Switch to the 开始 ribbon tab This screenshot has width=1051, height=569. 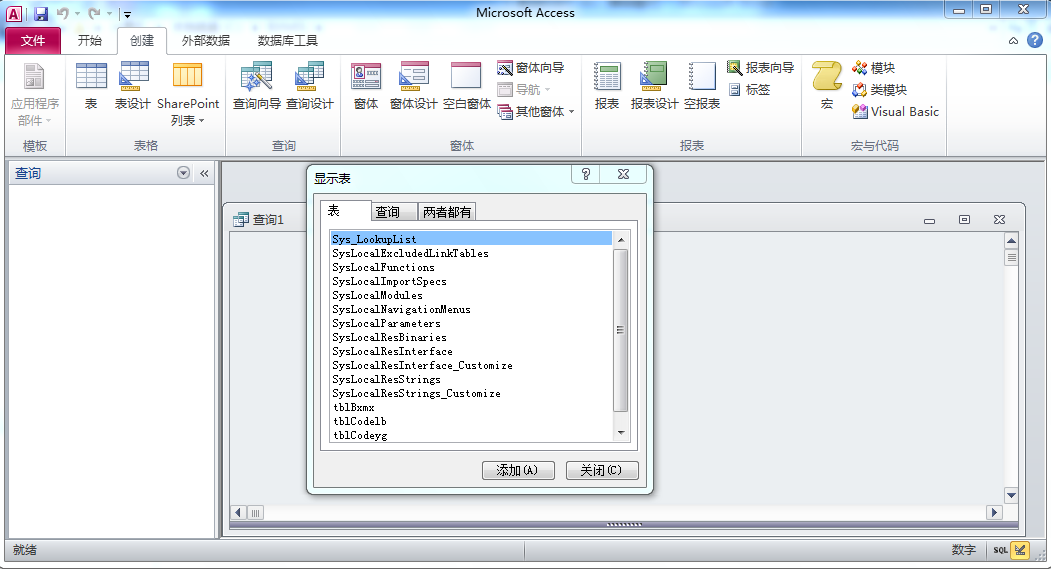[x=90, y=41]
